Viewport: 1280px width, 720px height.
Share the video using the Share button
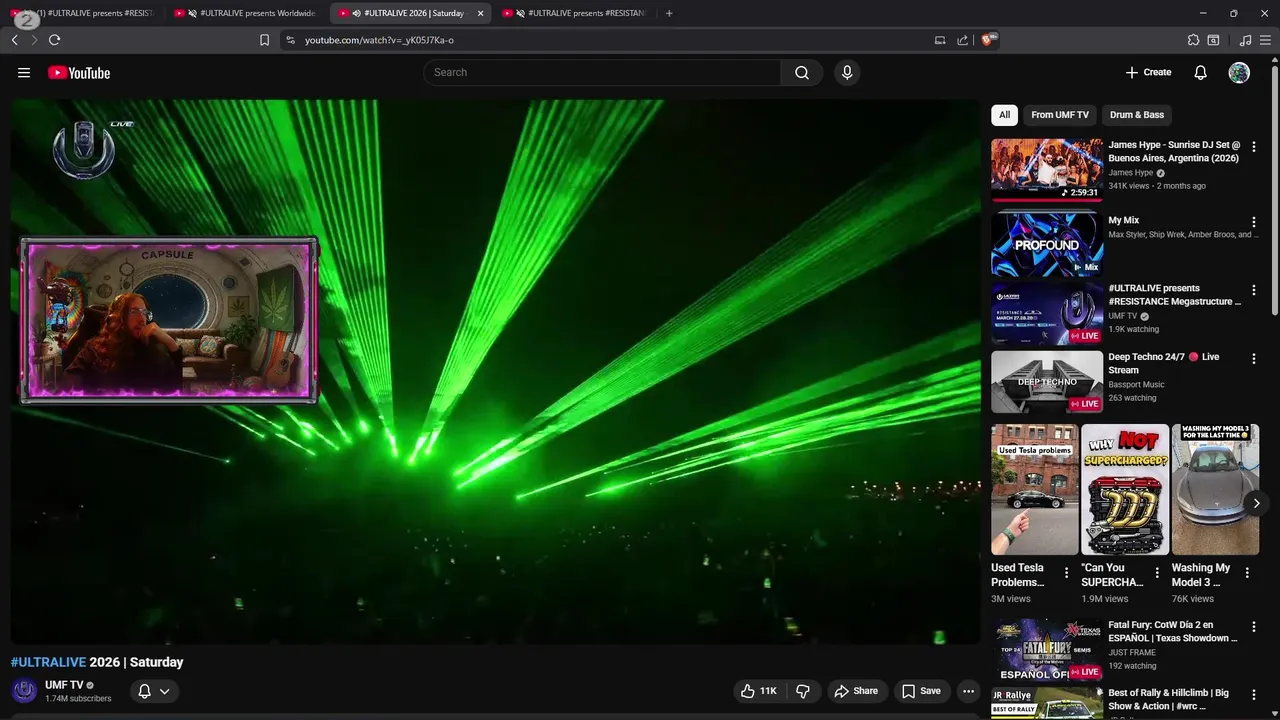coord(856,691)
